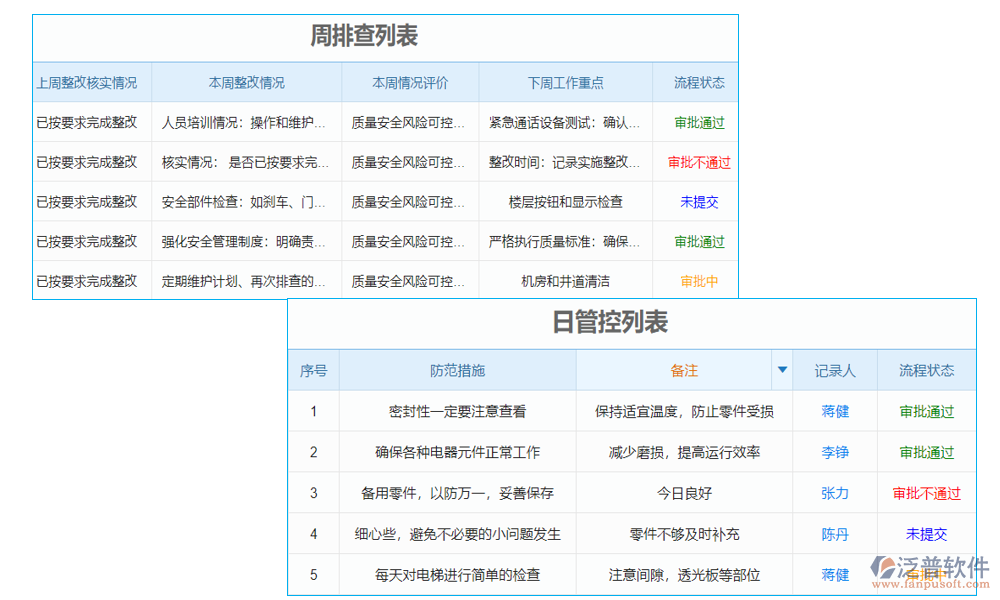This screenshot has height=600, width=1000.
Task: Click 审批通过 status in row 2
Action: pos(926,452)
